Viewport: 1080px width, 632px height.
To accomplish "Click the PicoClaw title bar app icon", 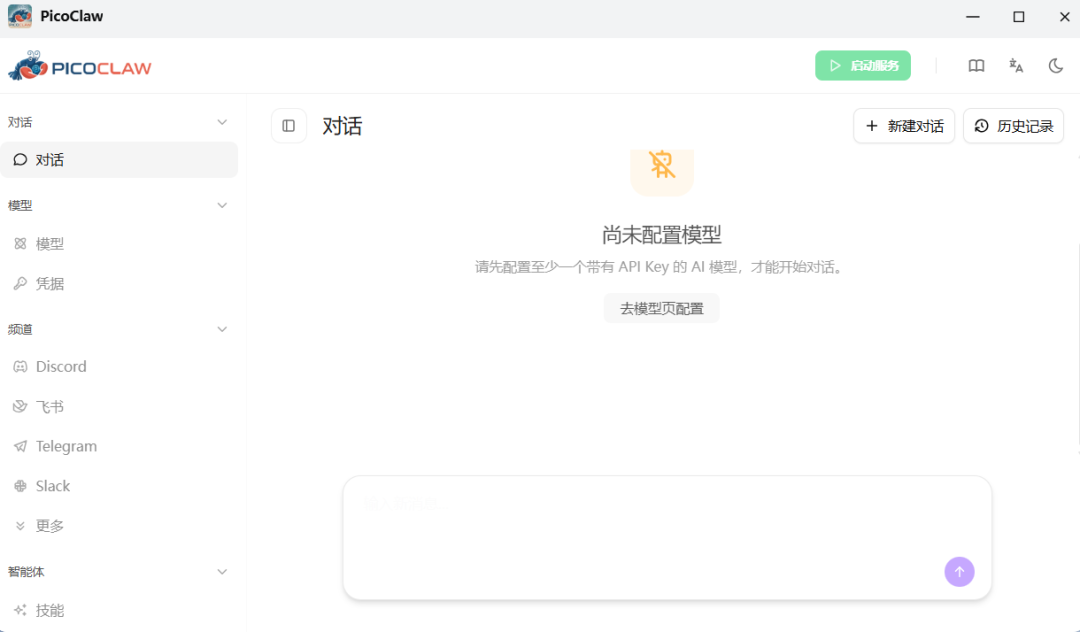I will tap(20, 16).
